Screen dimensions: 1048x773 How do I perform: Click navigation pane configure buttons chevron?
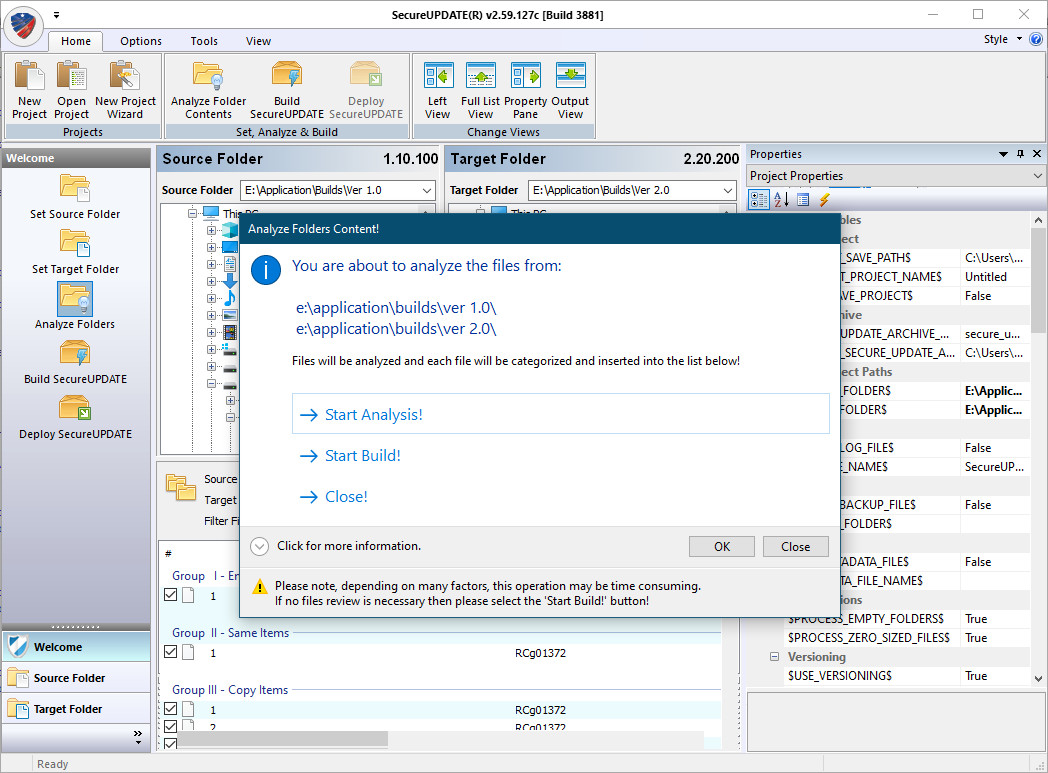[138, 737]
